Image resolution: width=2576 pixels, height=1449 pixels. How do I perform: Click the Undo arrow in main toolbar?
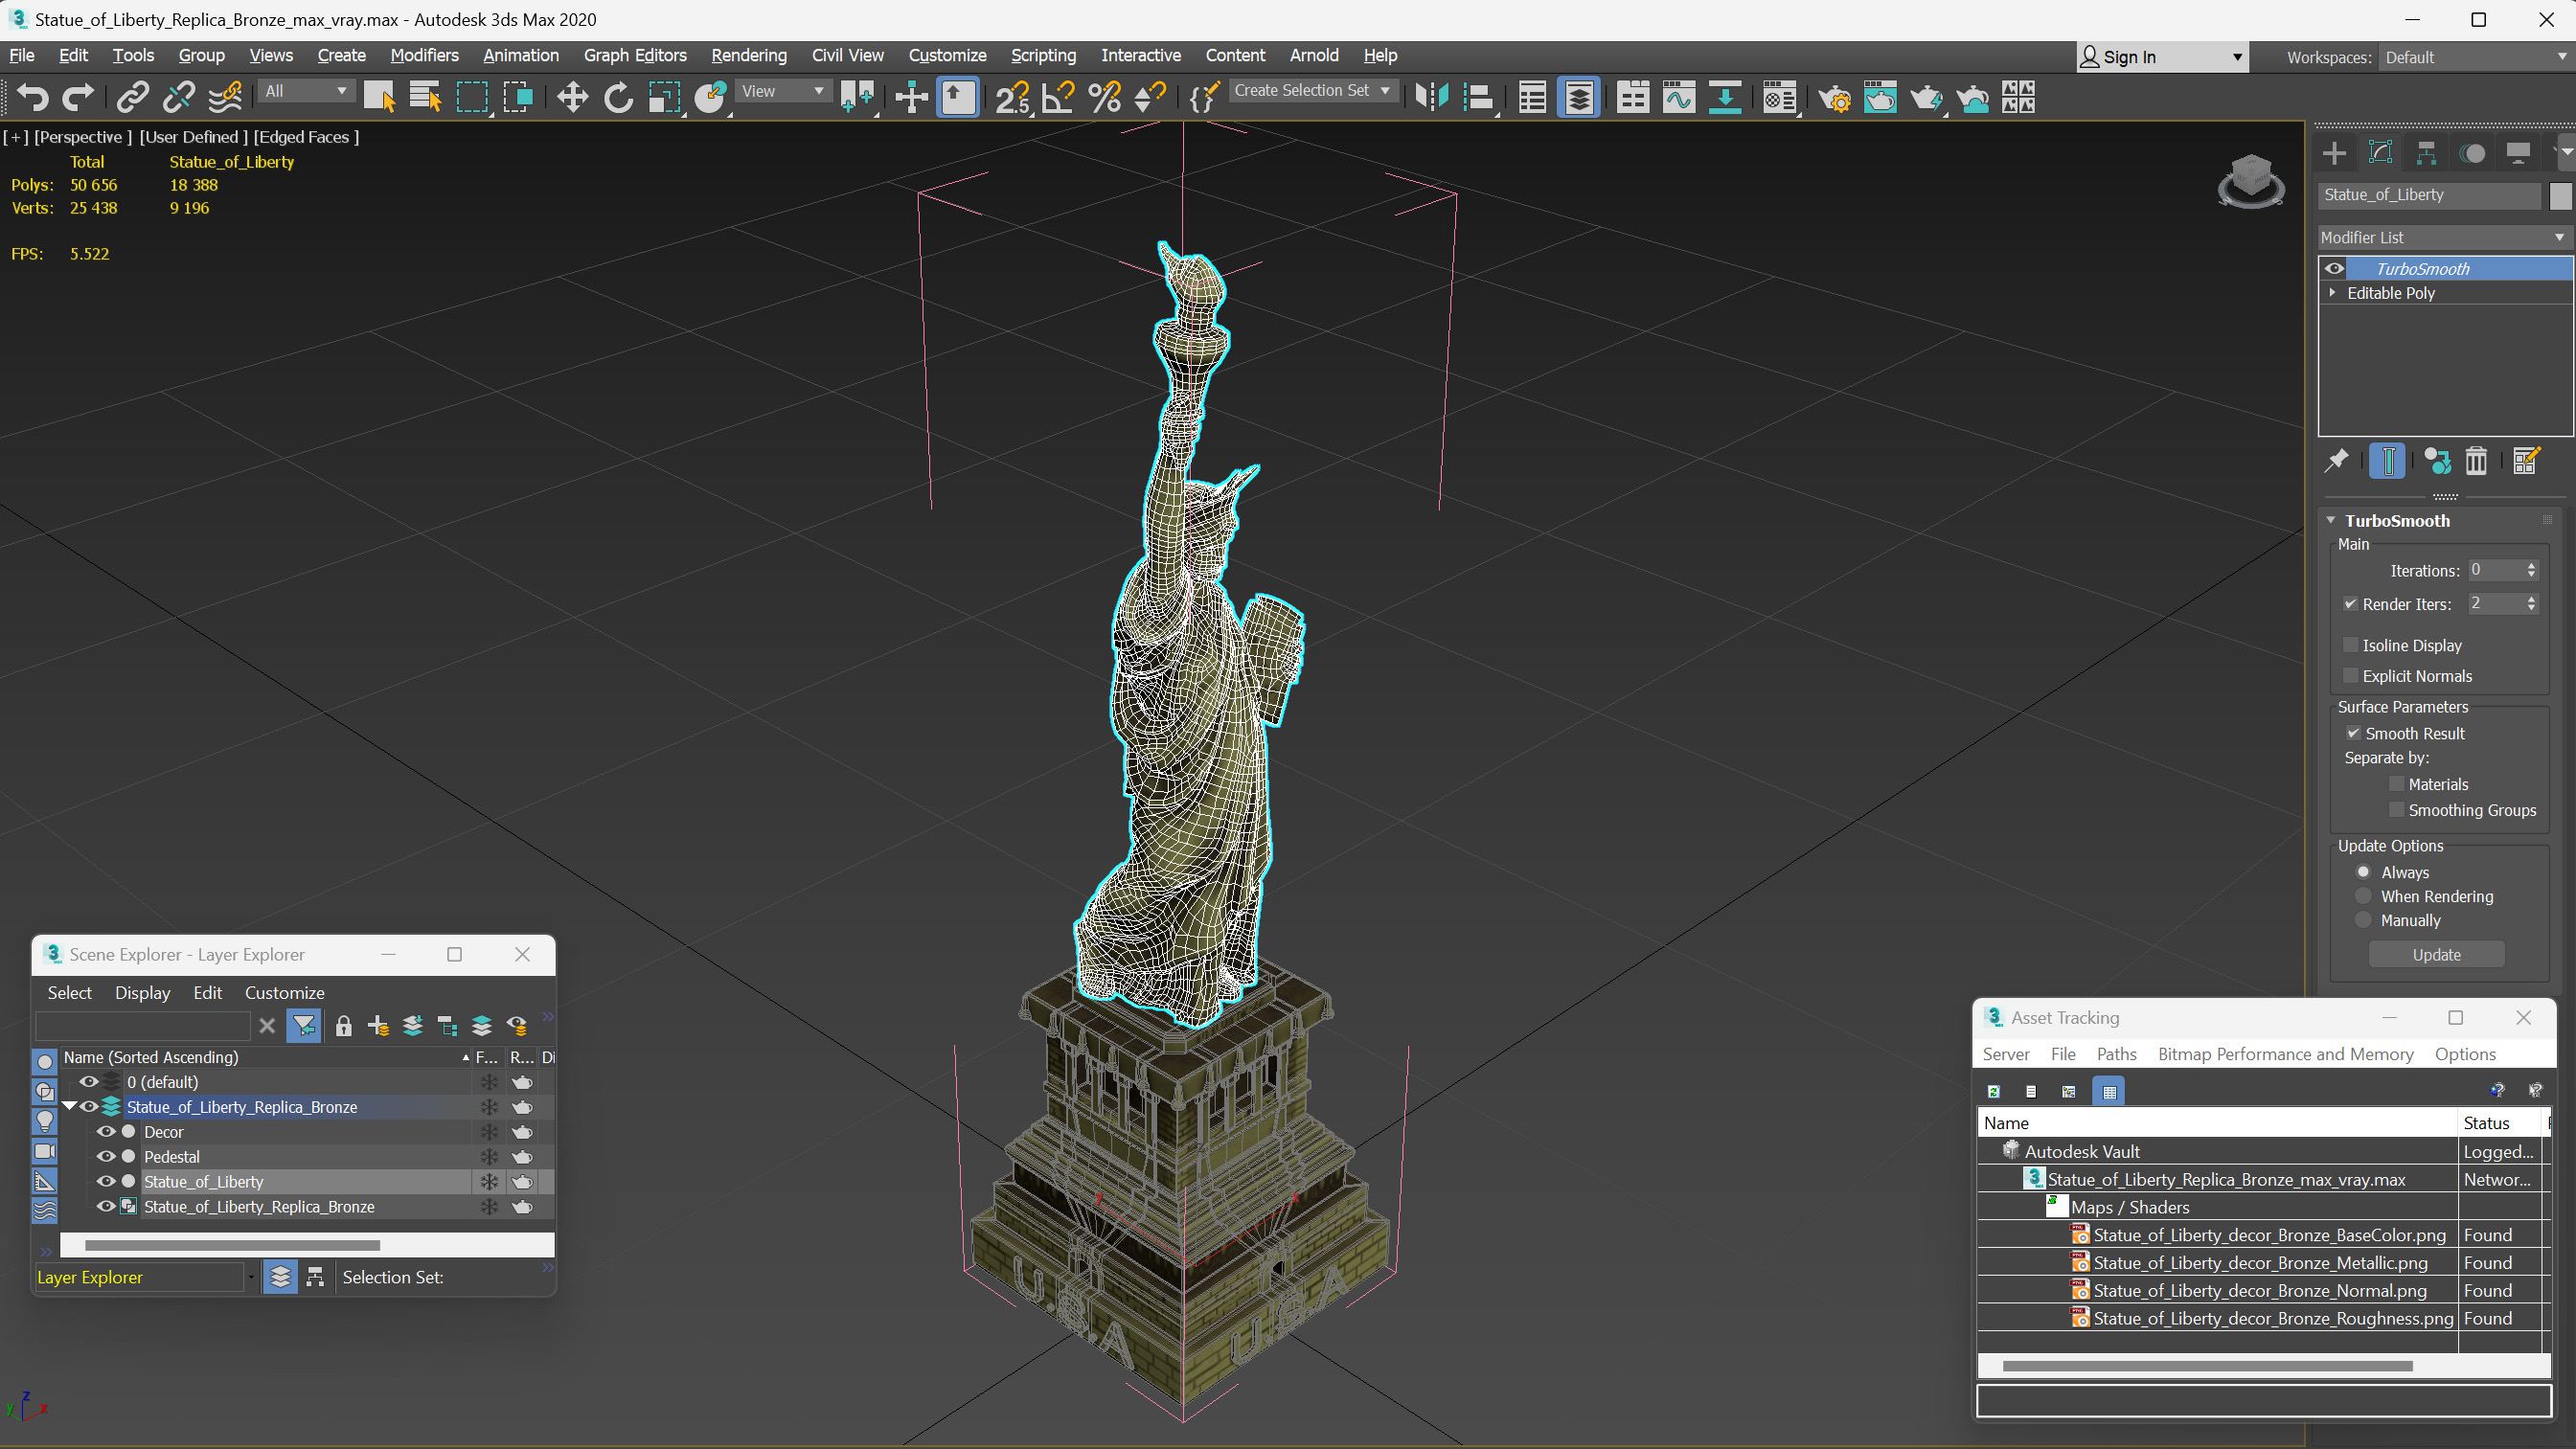point(33,97)
